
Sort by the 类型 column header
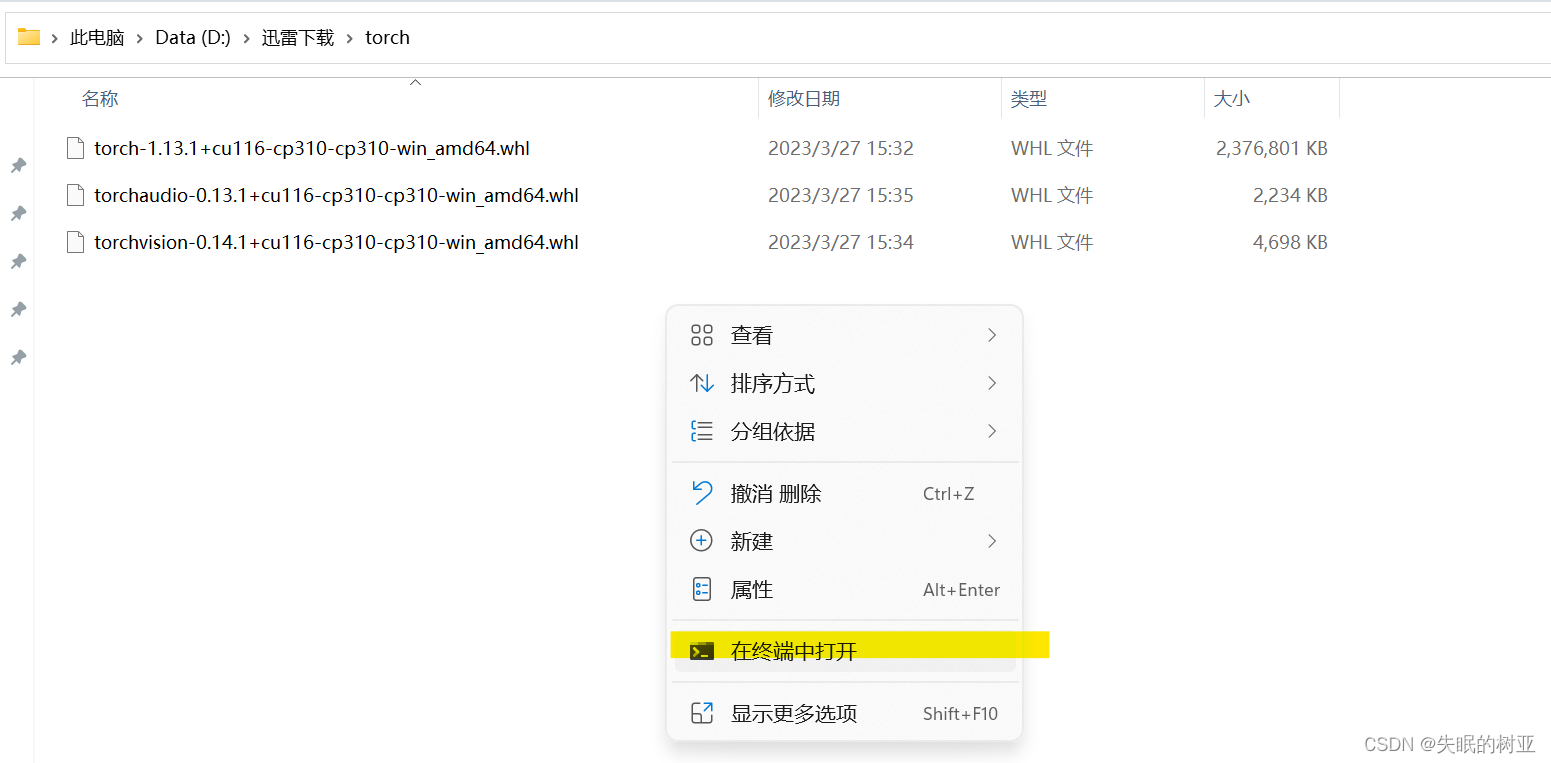click(x=1029, y=99)
